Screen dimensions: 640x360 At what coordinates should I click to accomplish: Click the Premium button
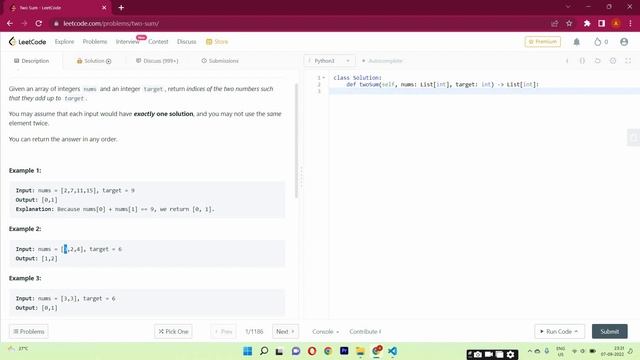(x=543, y=42)
